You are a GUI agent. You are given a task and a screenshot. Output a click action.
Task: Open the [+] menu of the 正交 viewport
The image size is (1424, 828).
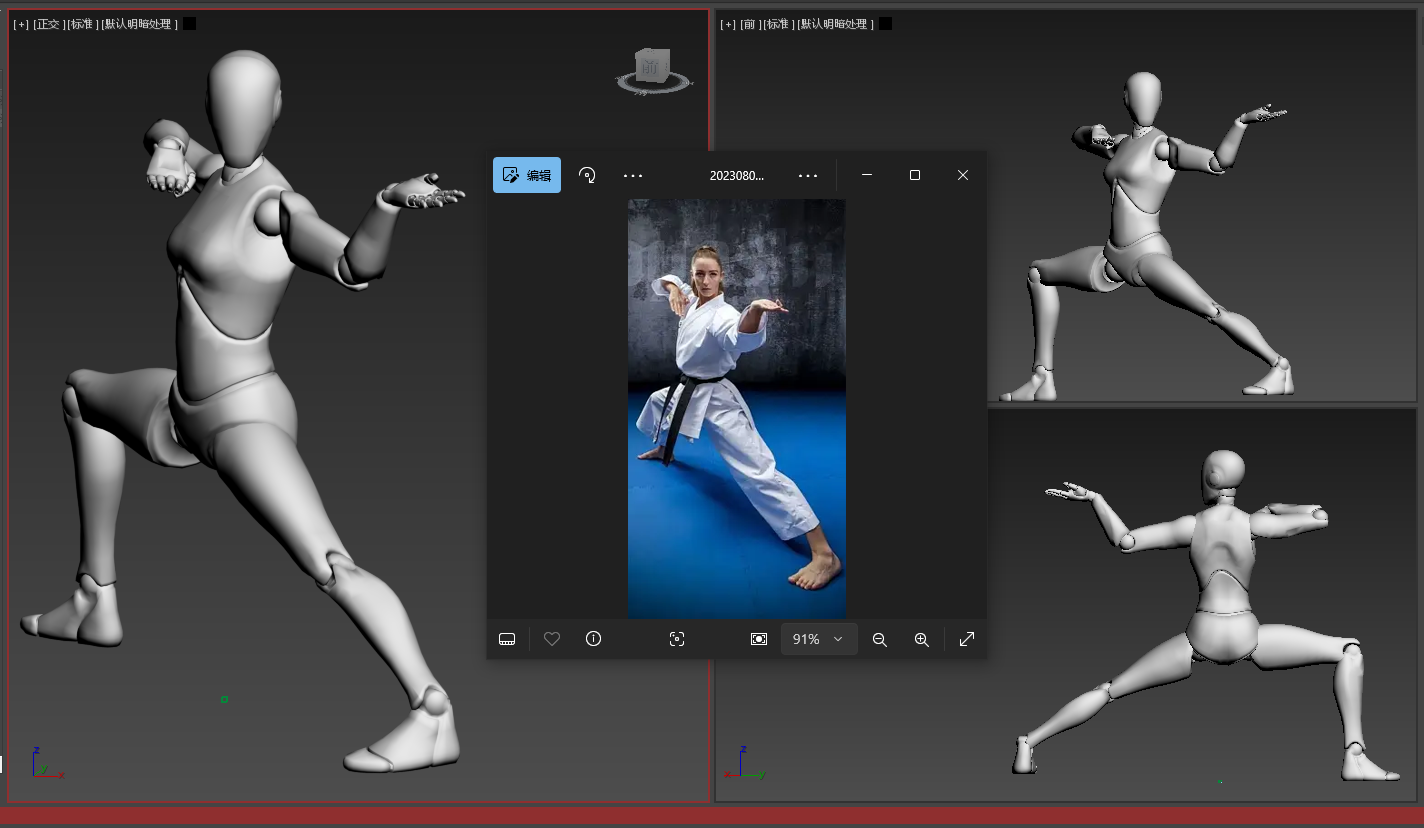[21, 24]
